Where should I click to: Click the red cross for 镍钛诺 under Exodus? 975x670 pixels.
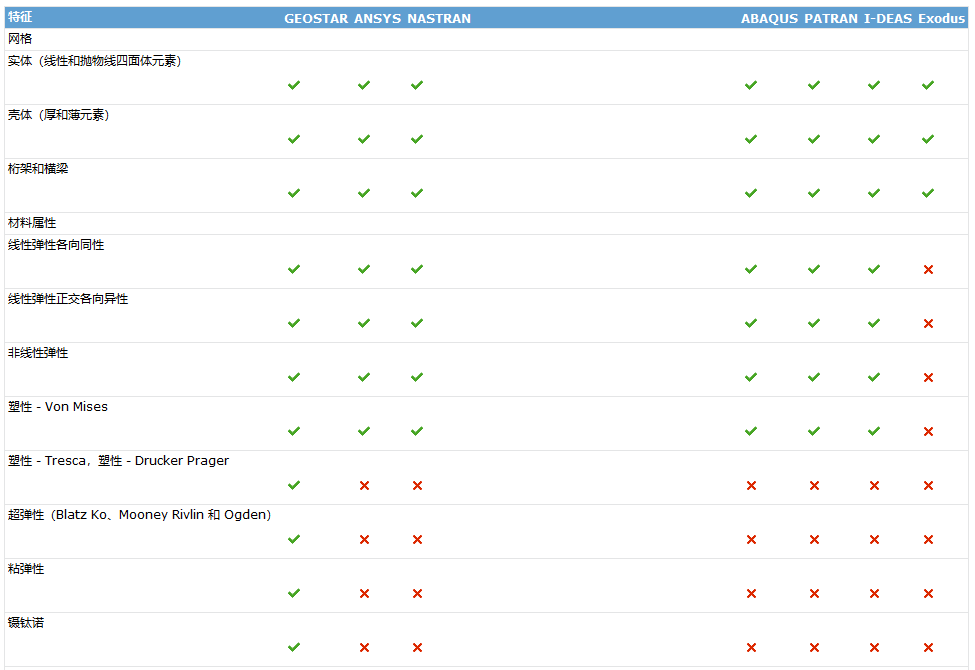coord(928,648)
